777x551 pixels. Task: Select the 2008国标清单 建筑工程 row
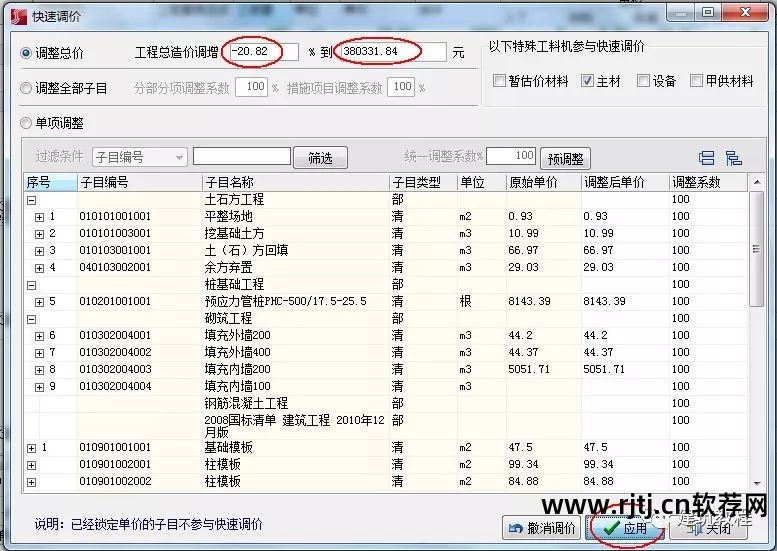click(x=387, y=426)
